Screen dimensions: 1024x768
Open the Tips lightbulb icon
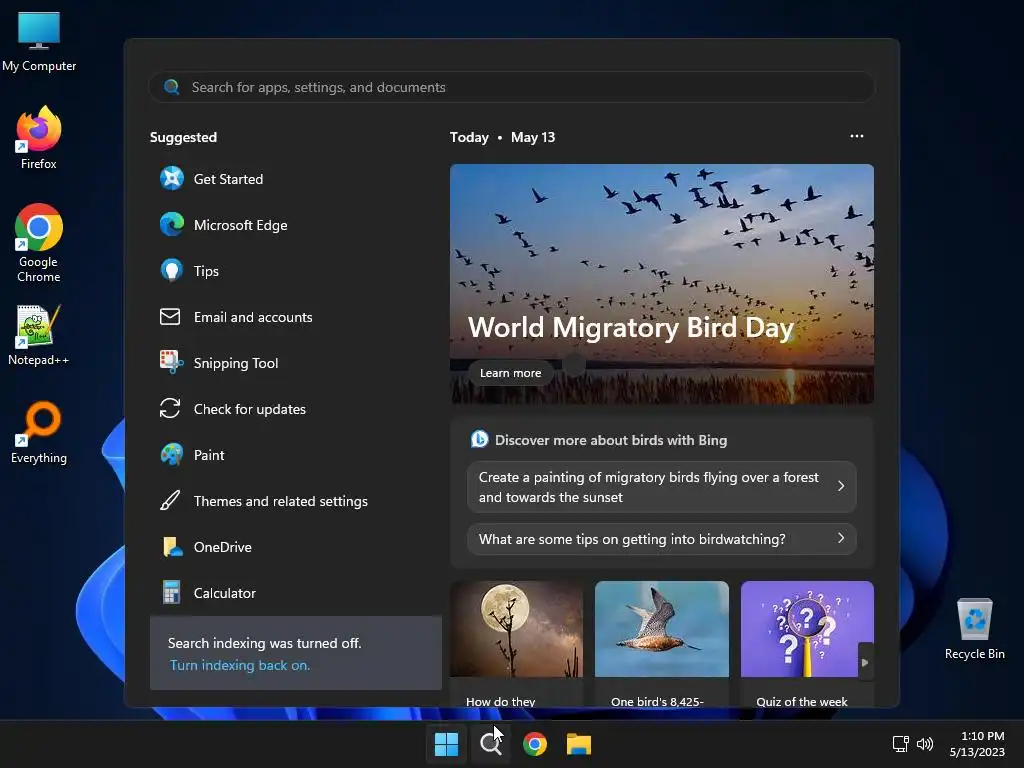[x=172, y=270]
